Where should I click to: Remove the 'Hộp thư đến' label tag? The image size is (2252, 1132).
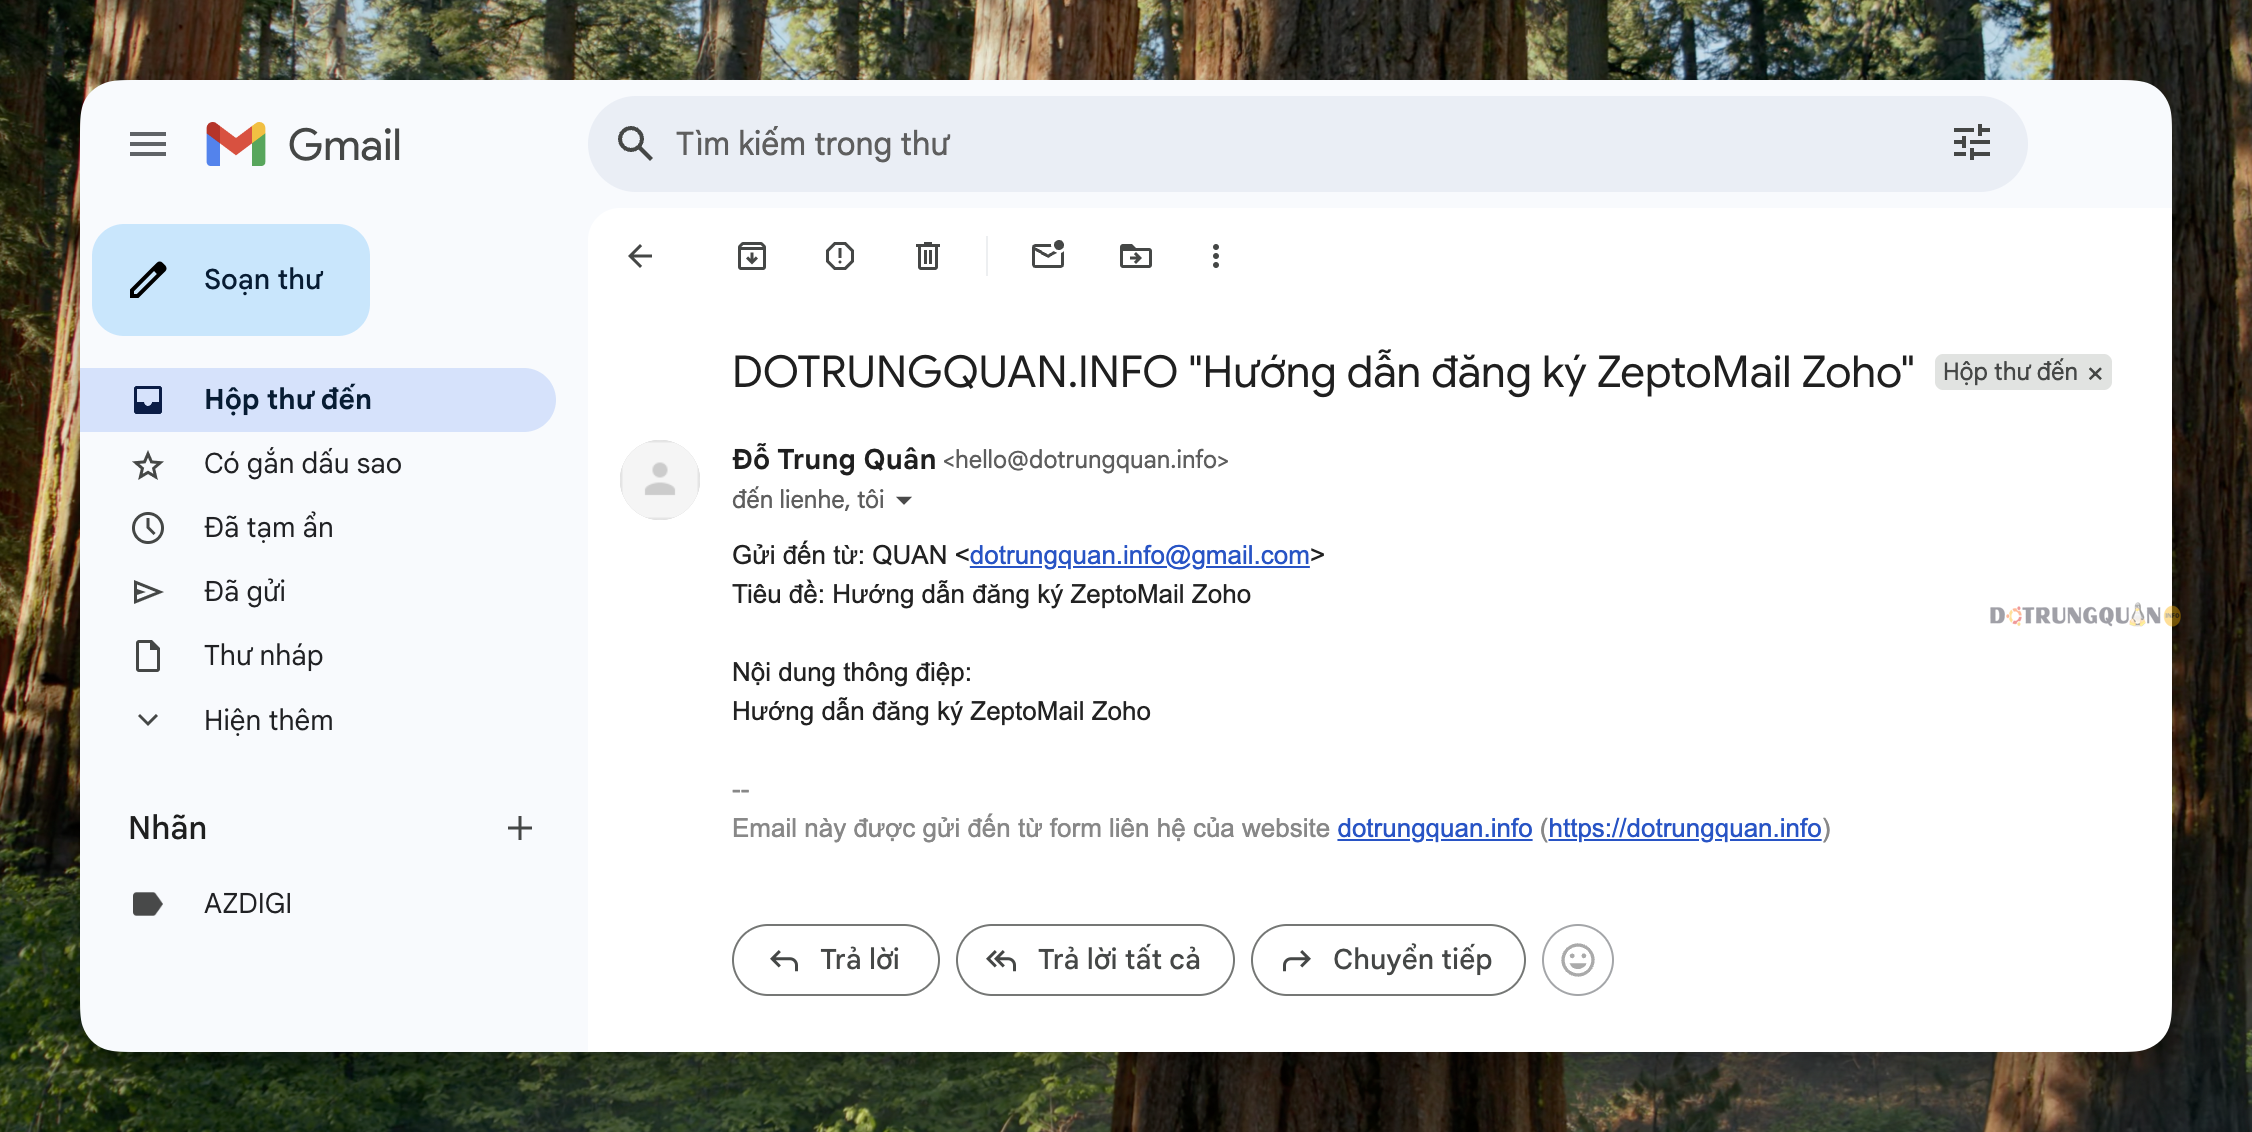(2095, 373)
